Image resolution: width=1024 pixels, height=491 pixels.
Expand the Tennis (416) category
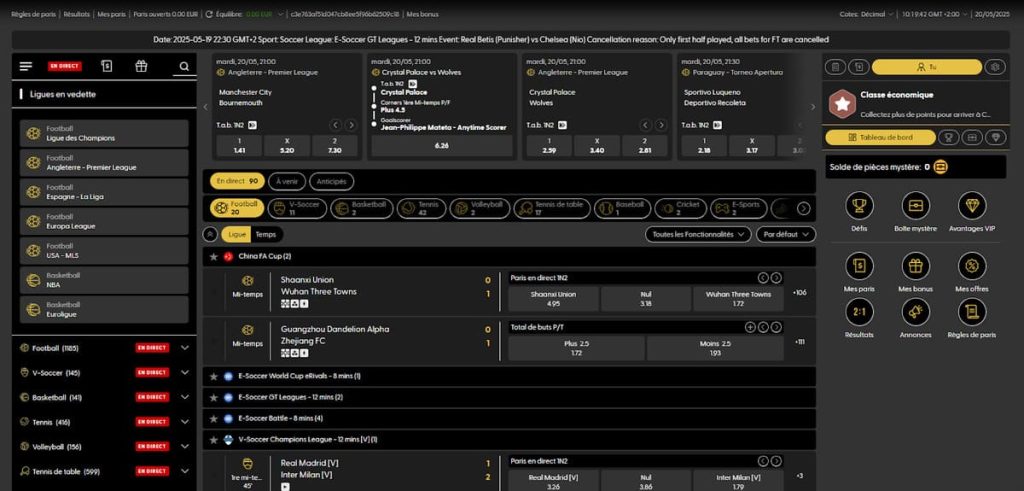point(104,422)
